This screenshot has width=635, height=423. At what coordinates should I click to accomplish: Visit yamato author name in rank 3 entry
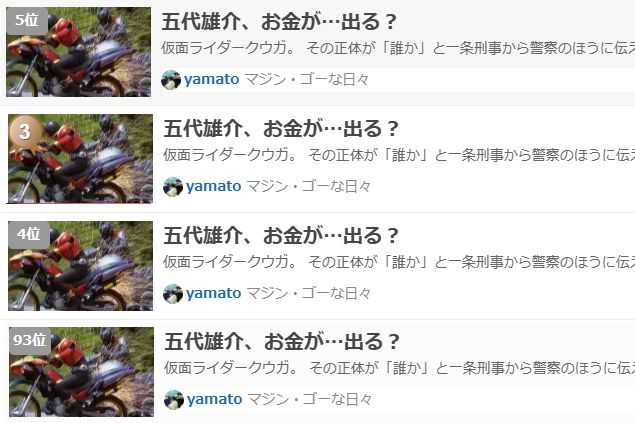click(213, 187)
